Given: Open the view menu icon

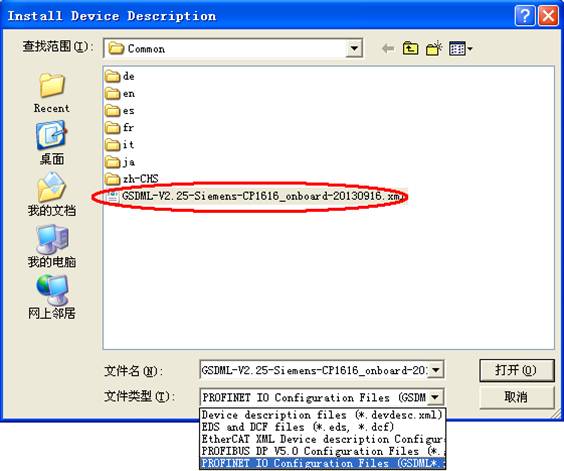Looking at the screenshot, I should tap(460, 48).
